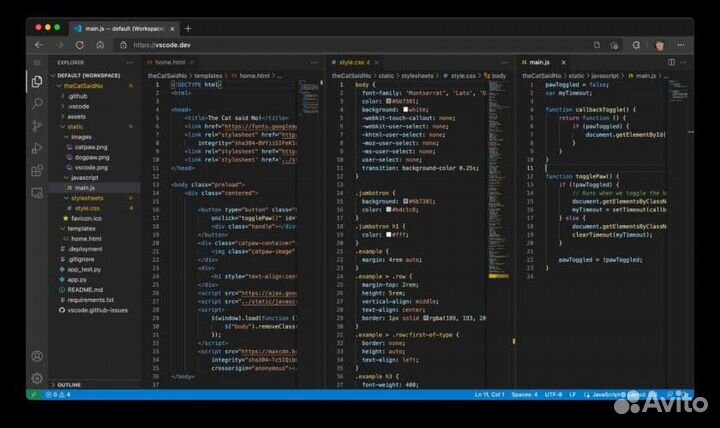Open the Search view in activity bar
Screen dimensions: 720x428
pos(37,103)
